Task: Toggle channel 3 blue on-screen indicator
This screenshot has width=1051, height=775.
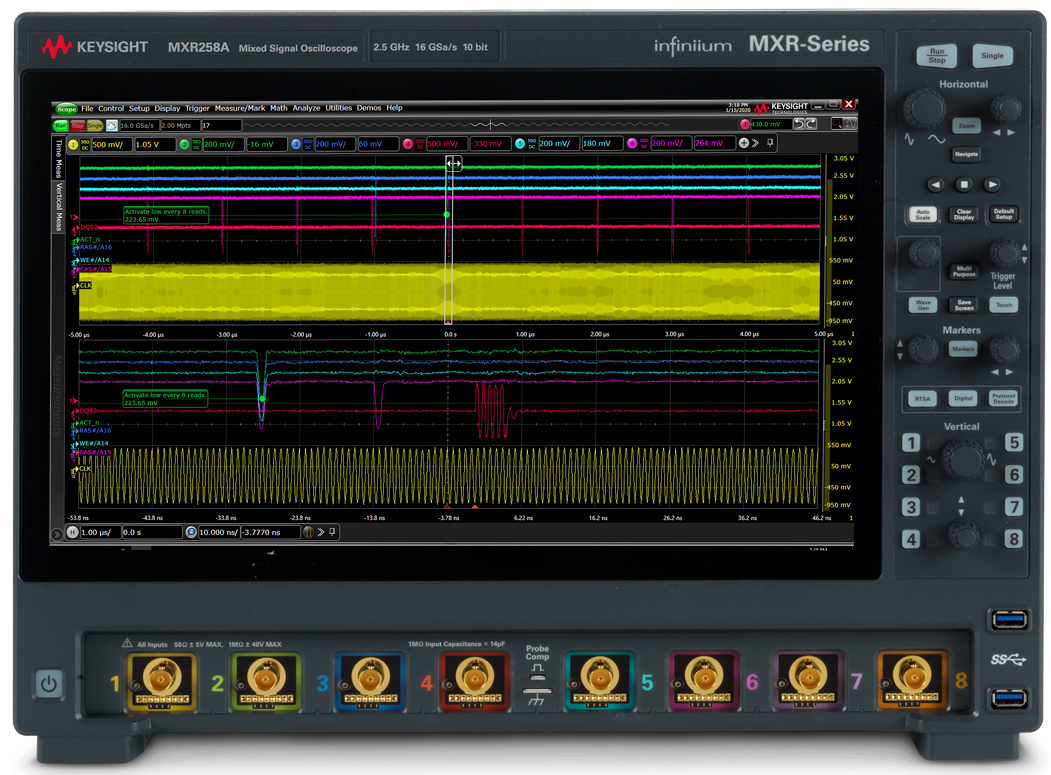Action: [x=296, y=144]
